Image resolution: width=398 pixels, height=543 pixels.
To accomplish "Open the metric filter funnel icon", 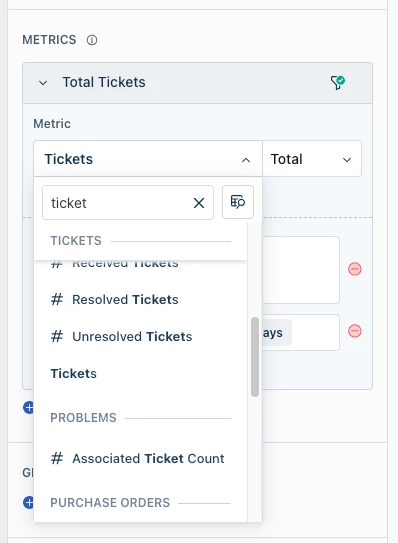I will 338,82.
